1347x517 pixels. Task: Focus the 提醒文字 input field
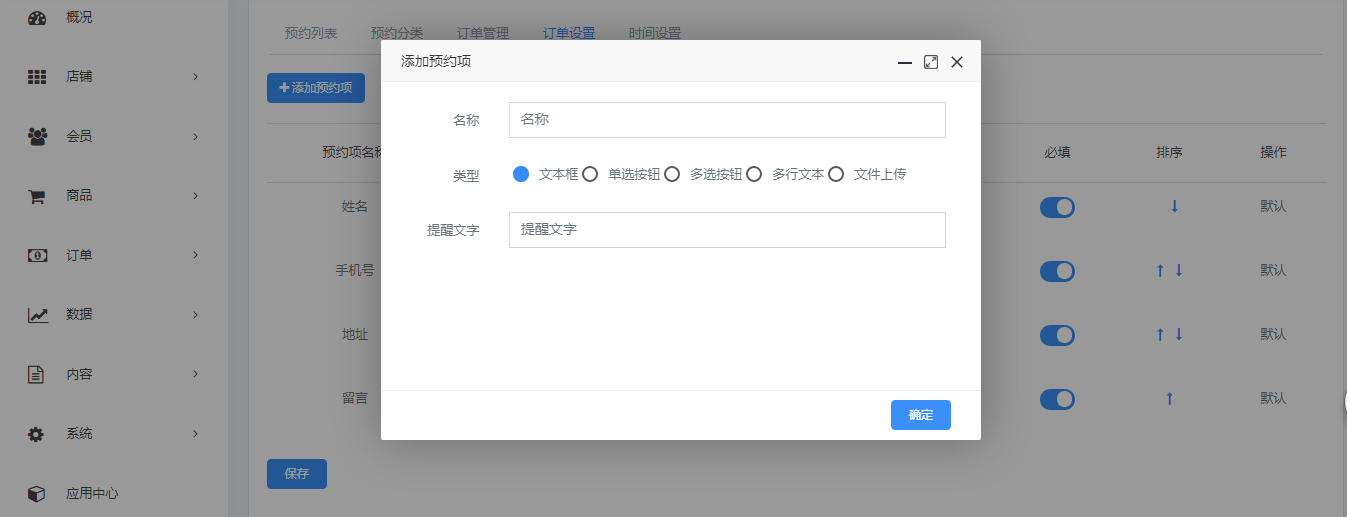click(x=727, y=230)
